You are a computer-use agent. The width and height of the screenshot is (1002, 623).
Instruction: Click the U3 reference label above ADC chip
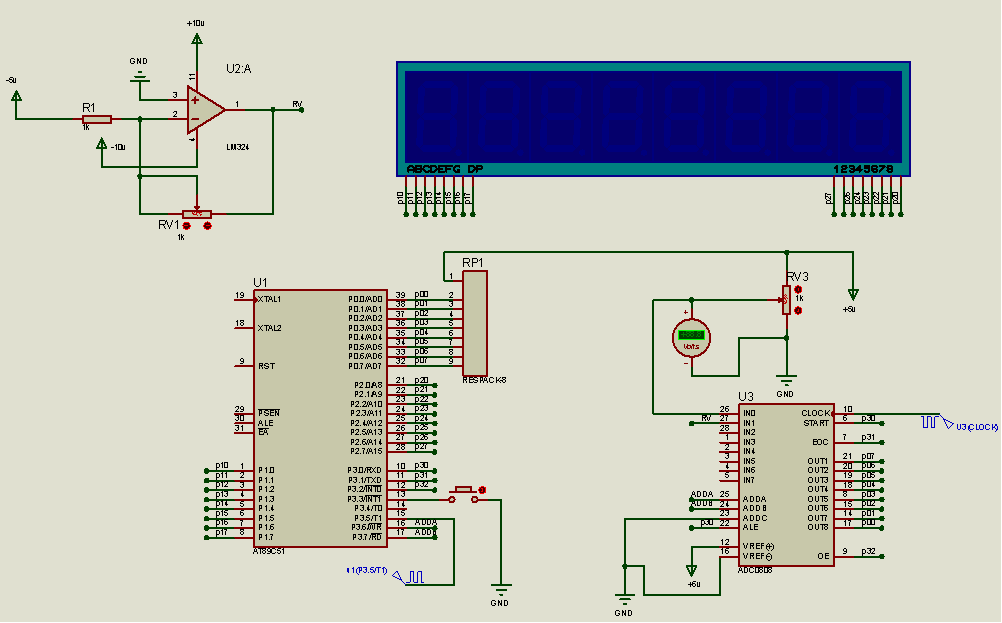pos(746,397)
